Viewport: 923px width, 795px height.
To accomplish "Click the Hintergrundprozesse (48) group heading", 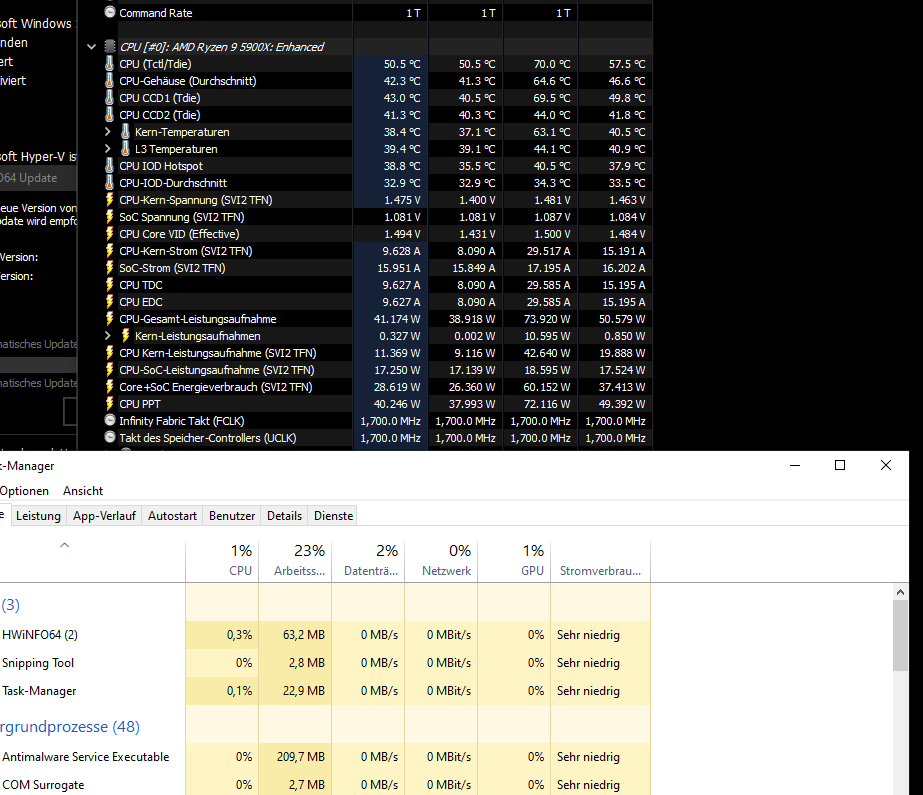I will click(69, 727).
